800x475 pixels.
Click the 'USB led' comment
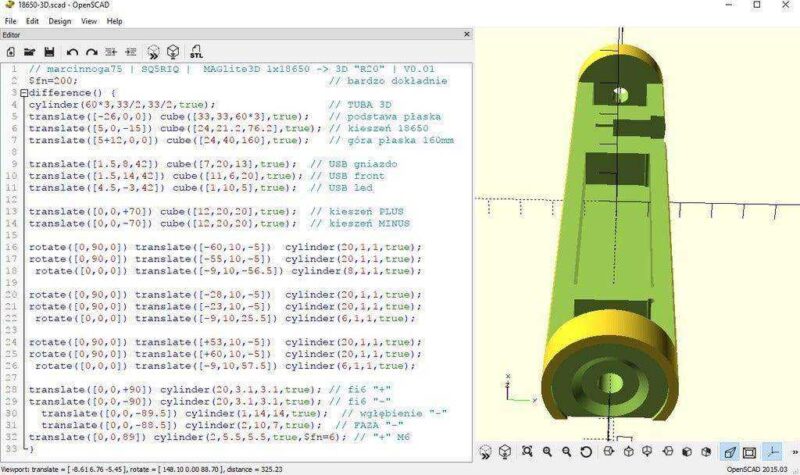[341, 188]
